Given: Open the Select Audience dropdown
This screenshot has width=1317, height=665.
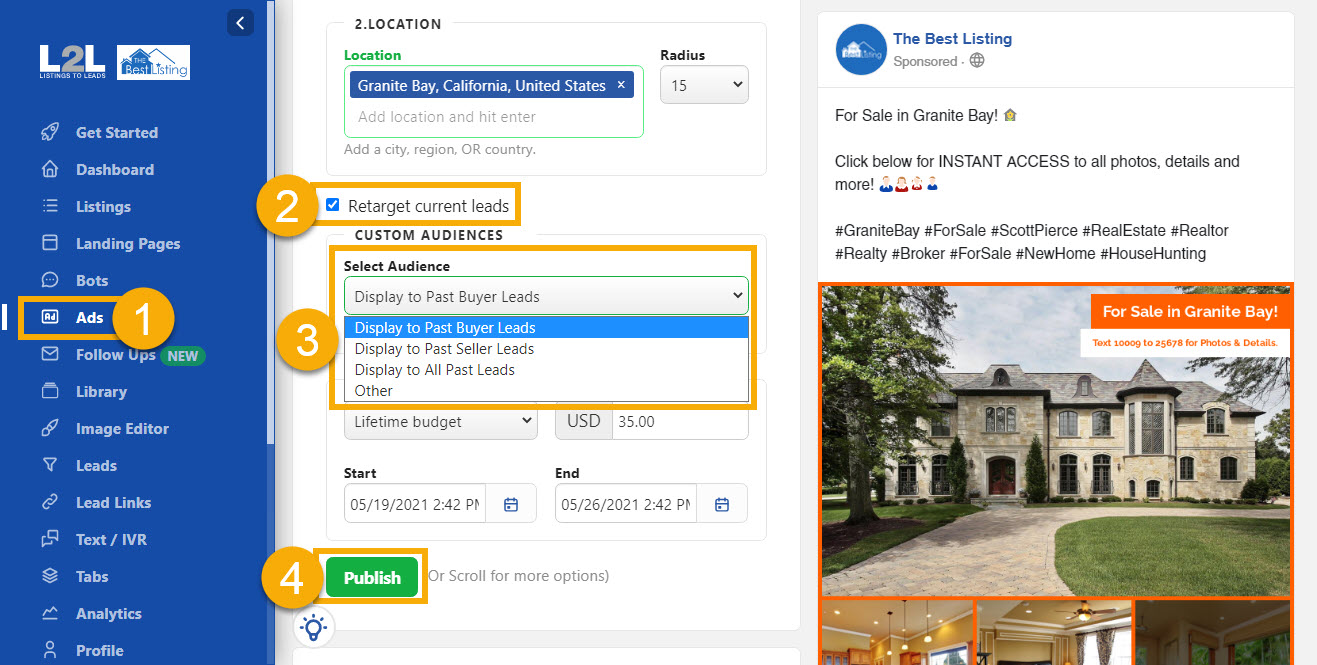Looking at the screenshot, I should 546,296.
